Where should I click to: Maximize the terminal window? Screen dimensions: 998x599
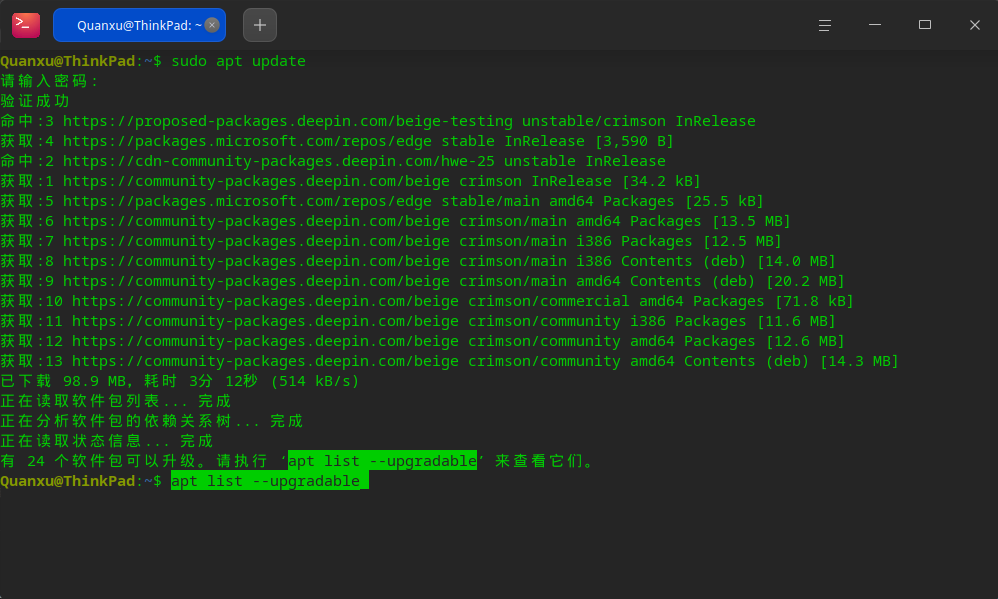click(925, 25)
